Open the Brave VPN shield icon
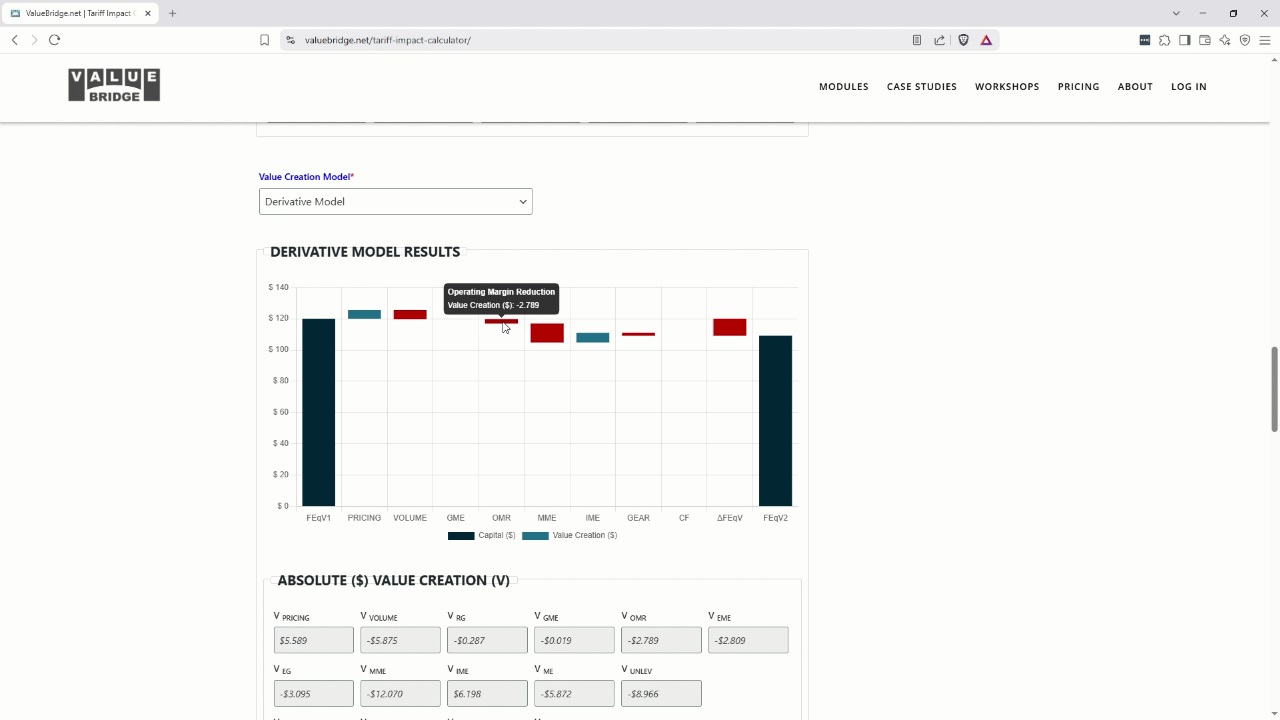Image resolution: width=1280 pixels, height=720 pixels. click(x=1245, y=40)
